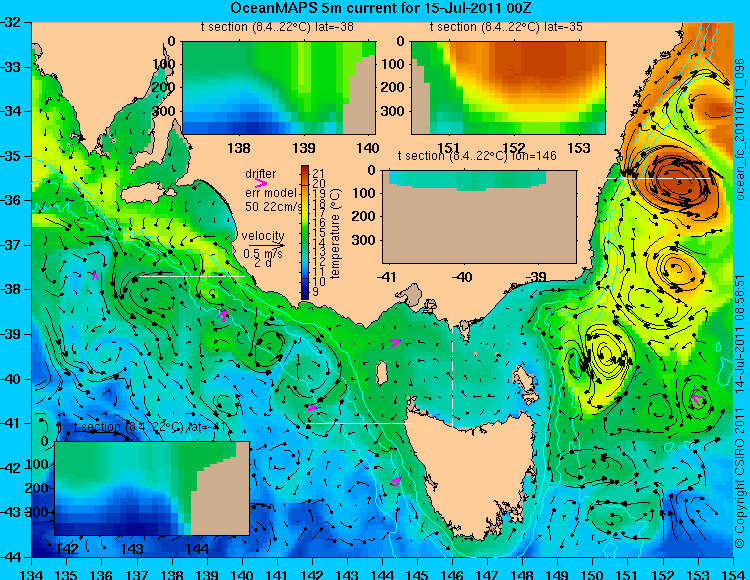Open the lon=146 temperature section inset
This screenshot has height=580, width=750.
(x=479, y=217)
